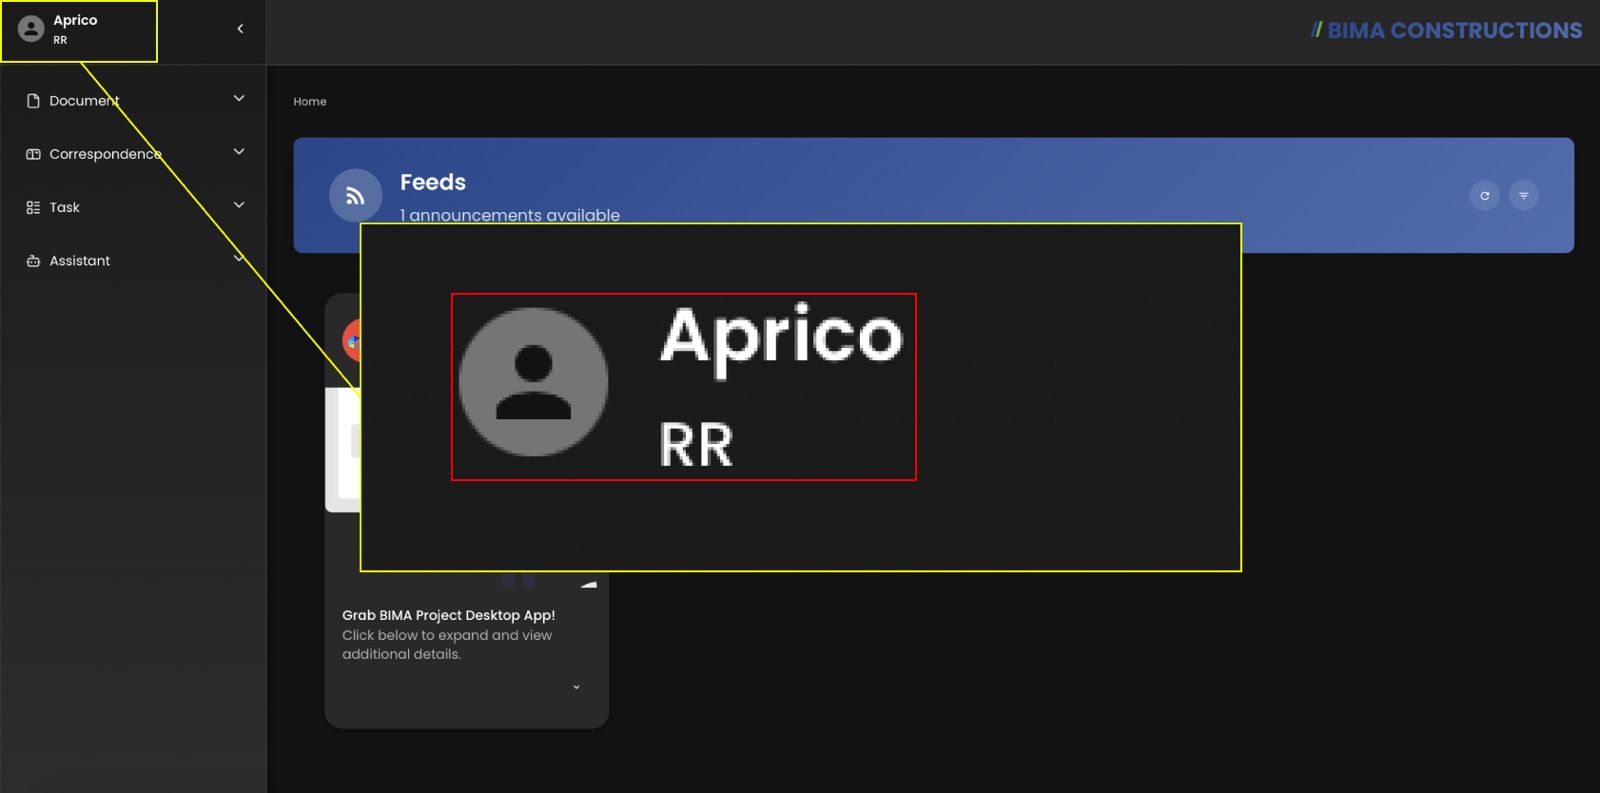Expand the Correspondence menu chevron
The height and width of the screenshot is (793, 1600).
239,152
